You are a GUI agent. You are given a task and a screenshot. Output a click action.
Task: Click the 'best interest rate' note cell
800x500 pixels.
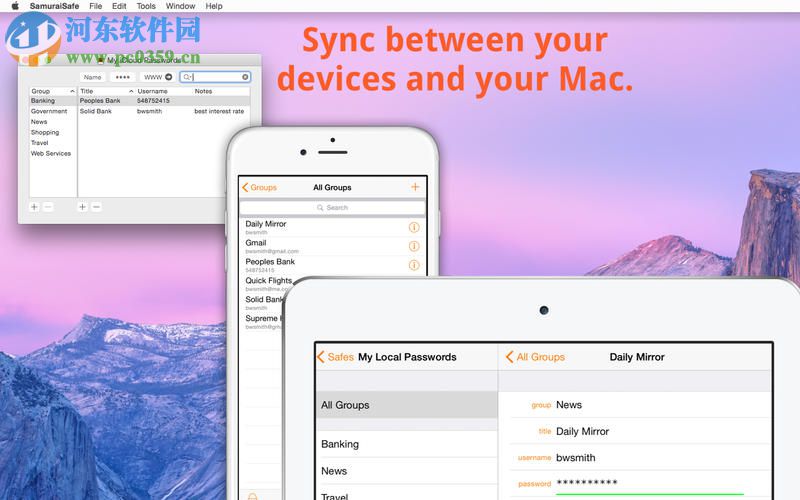[219, 111]
